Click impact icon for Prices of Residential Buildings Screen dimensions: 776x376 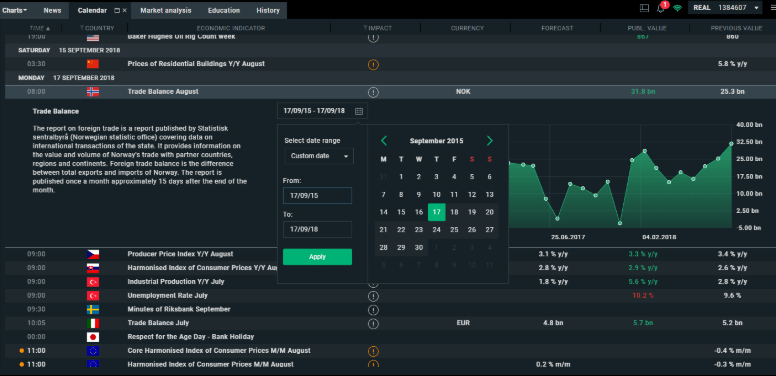coord(374,64)
